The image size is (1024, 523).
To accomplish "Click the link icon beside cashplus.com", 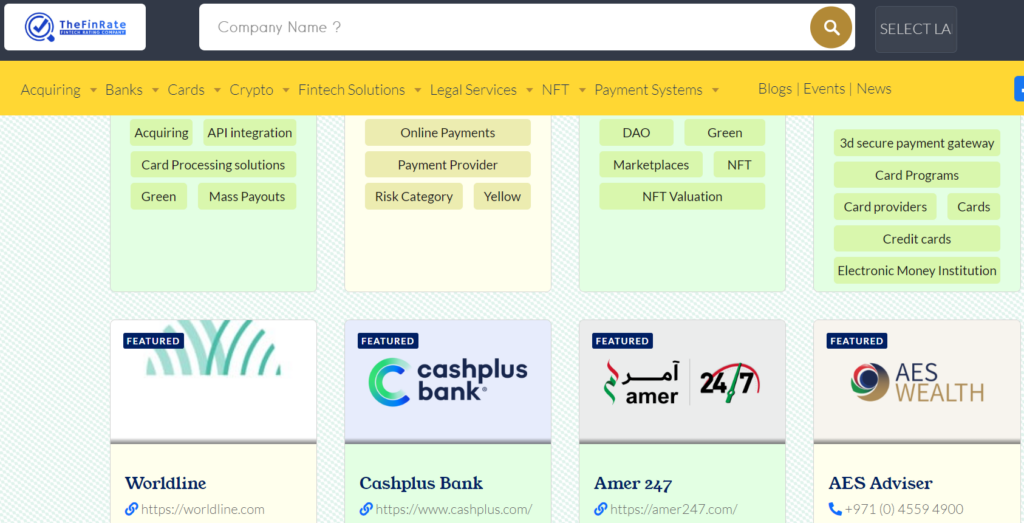I will click(366, 509).
